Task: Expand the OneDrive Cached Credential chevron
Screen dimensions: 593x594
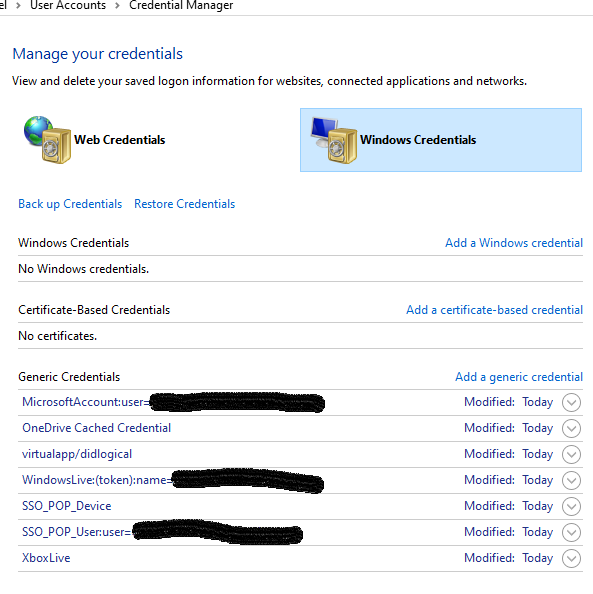Action: coord(571,428)
